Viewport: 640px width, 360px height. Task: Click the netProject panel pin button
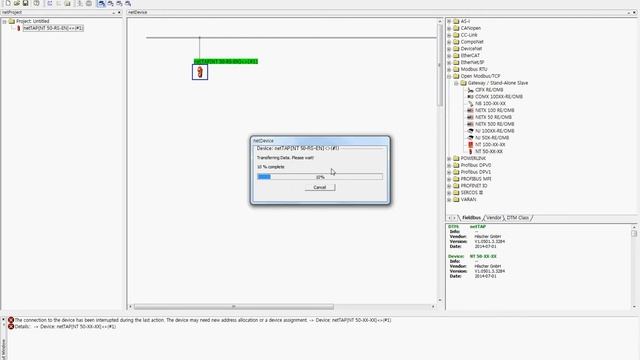click(x=113, y=13)
